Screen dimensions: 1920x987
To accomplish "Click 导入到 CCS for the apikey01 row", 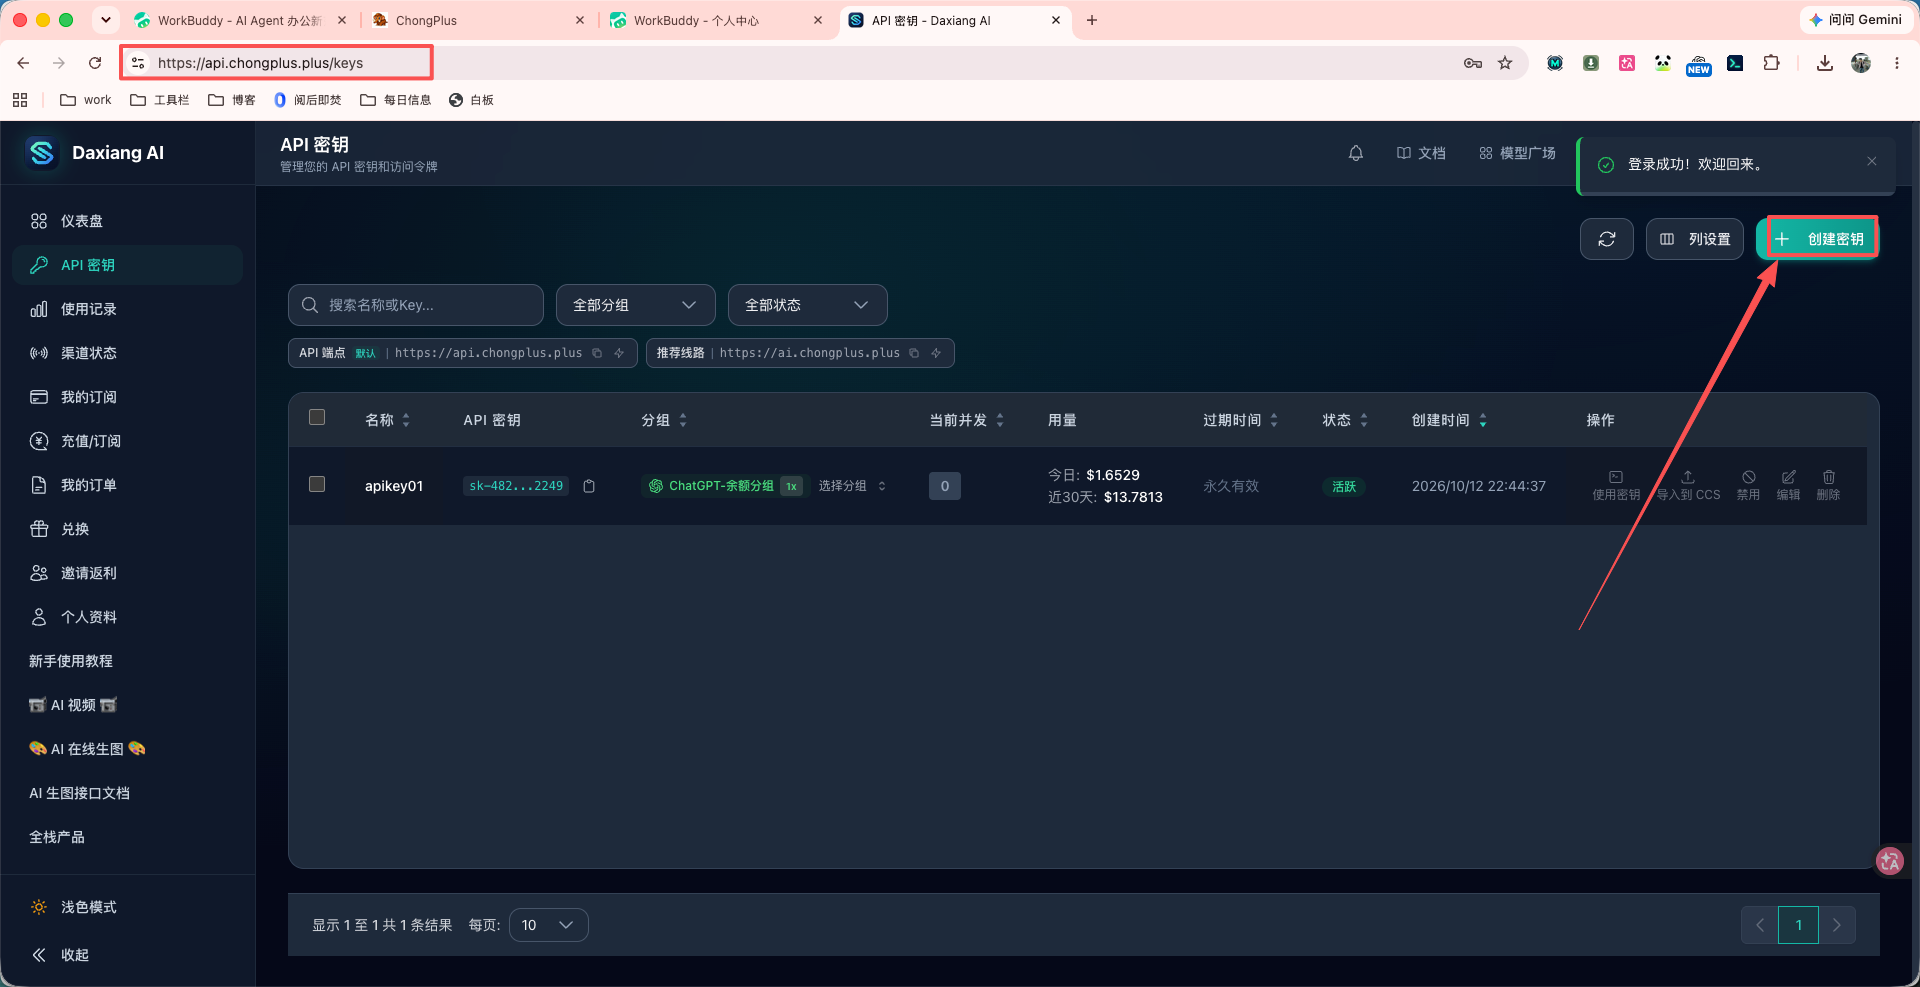I will click(x=1688, y=485).
